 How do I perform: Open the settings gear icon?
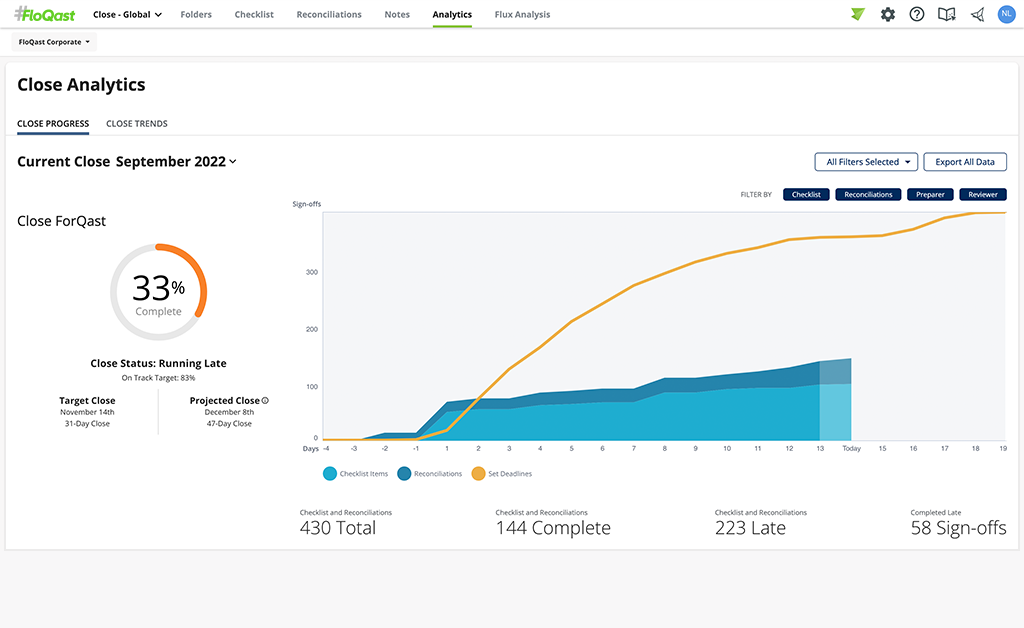pos(888,14)
